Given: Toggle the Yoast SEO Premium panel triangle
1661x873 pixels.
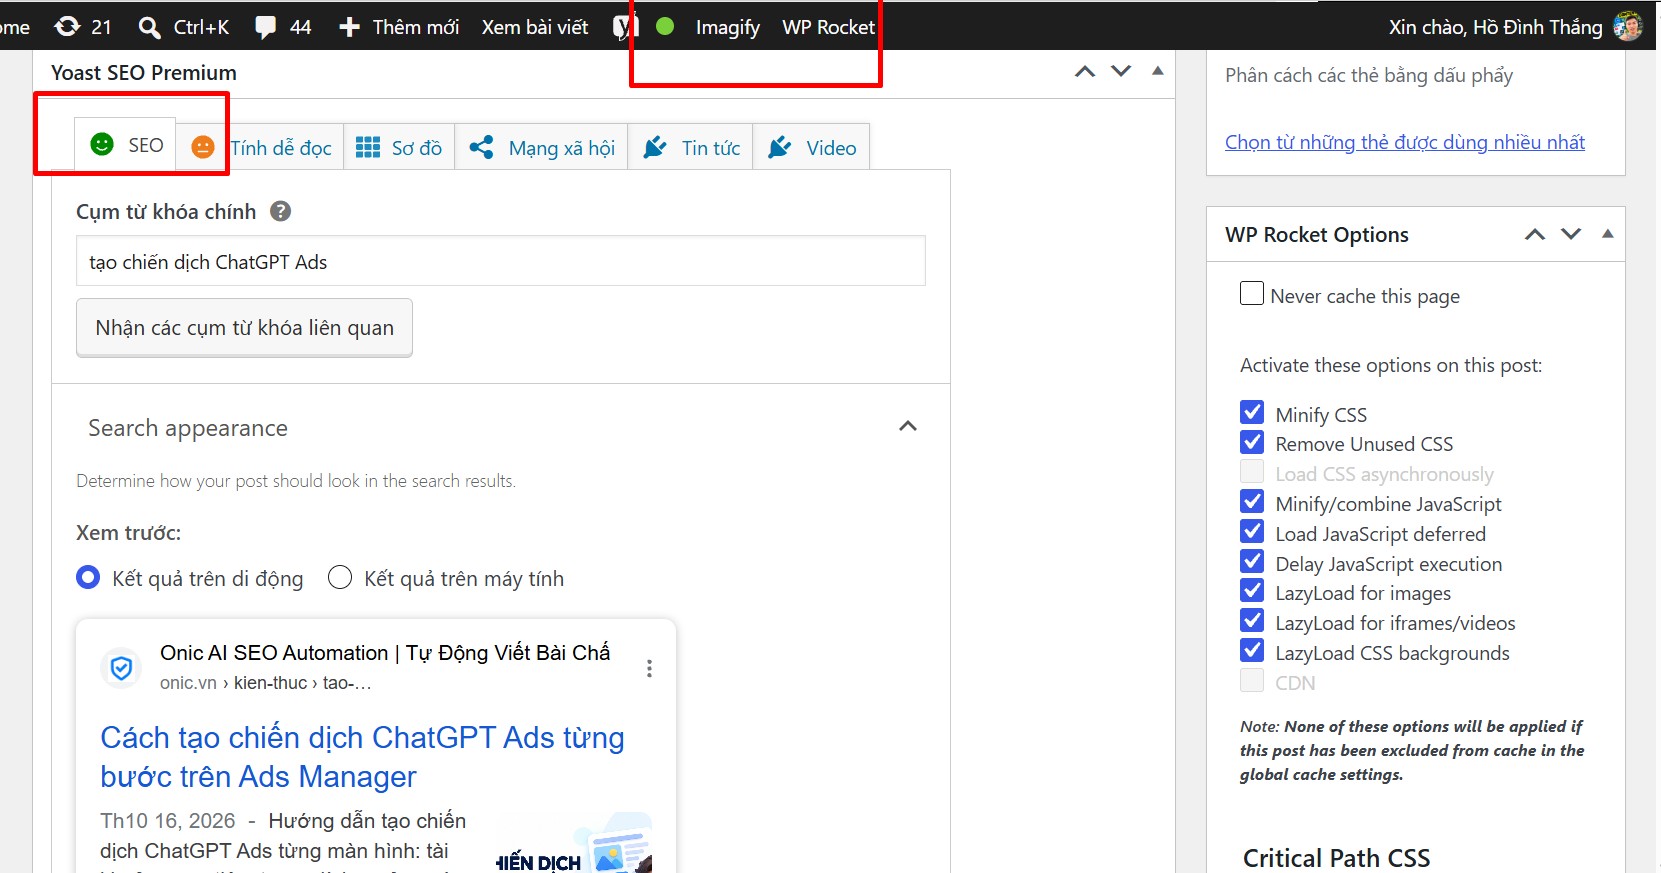Looking at the screenshot, I should coord(1158,71).
